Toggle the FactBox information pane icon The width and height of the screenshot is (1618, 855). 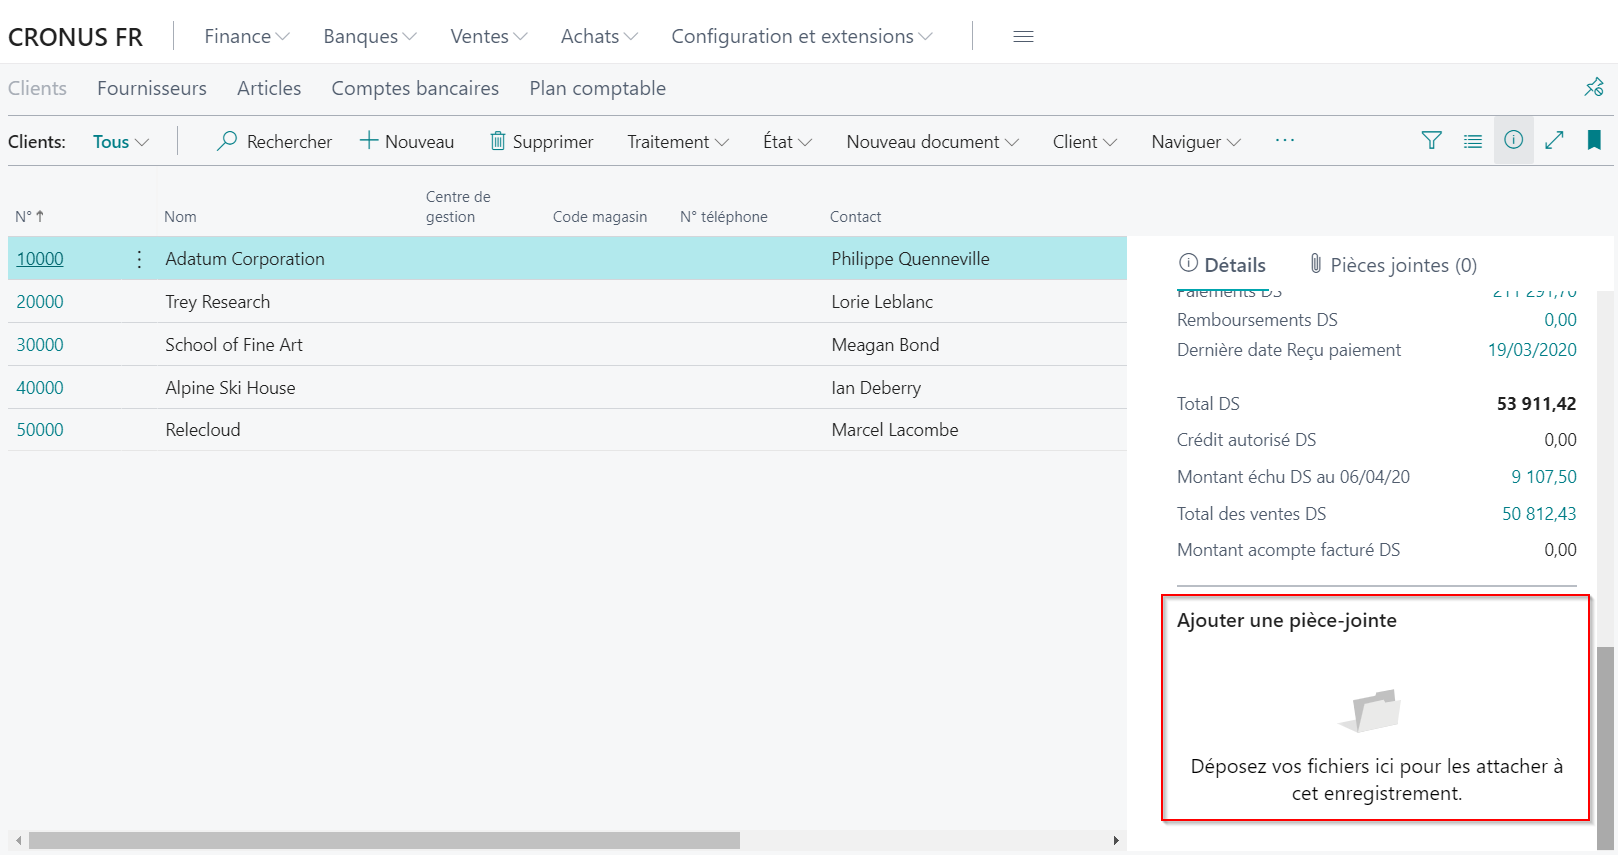click(1514, 140)
